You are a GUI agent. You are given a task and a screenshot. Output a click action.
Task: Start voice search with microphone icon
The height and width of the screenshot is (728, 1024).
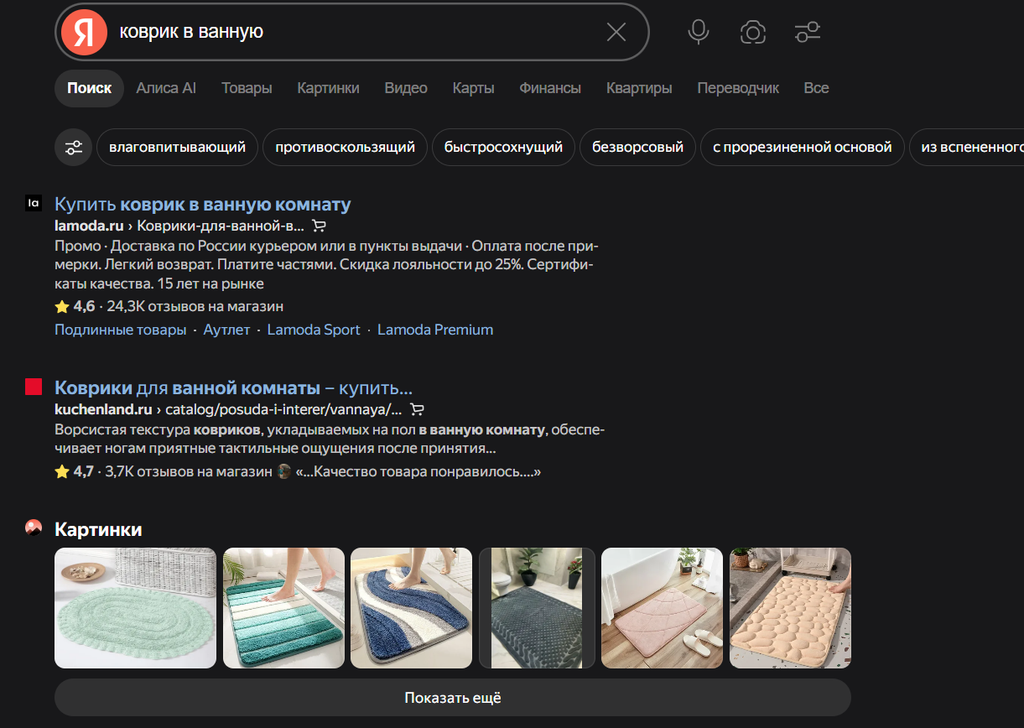coord(698,32)
